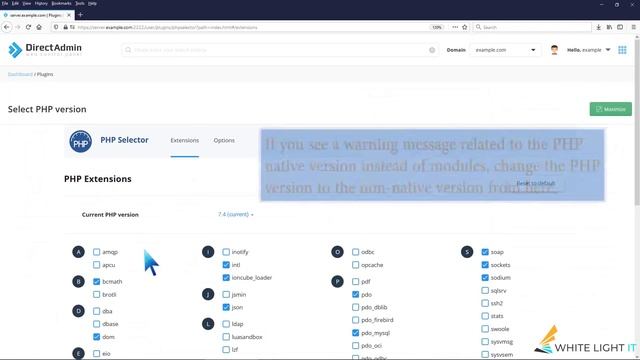
Task: Open the History menu
Action: coord(41,3)
